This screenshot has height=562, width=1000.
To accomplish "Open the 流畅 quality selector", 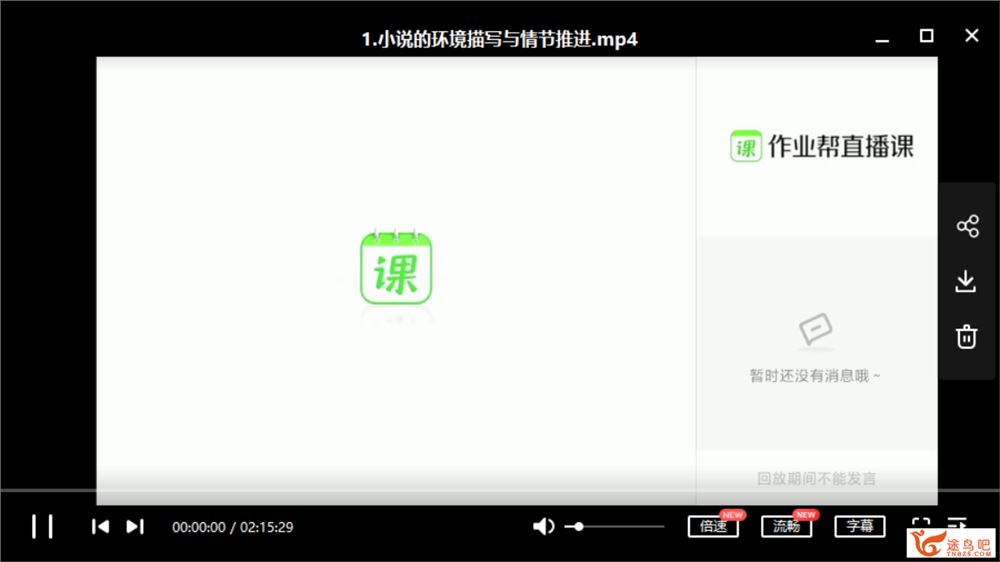I will [x=786, y=526].
